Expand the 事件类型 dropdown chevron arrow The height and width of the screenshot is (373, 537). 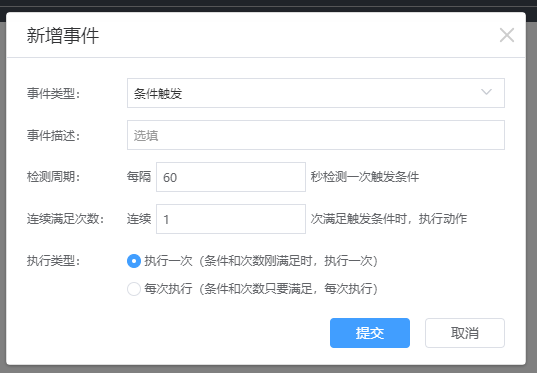pos(486,92)
